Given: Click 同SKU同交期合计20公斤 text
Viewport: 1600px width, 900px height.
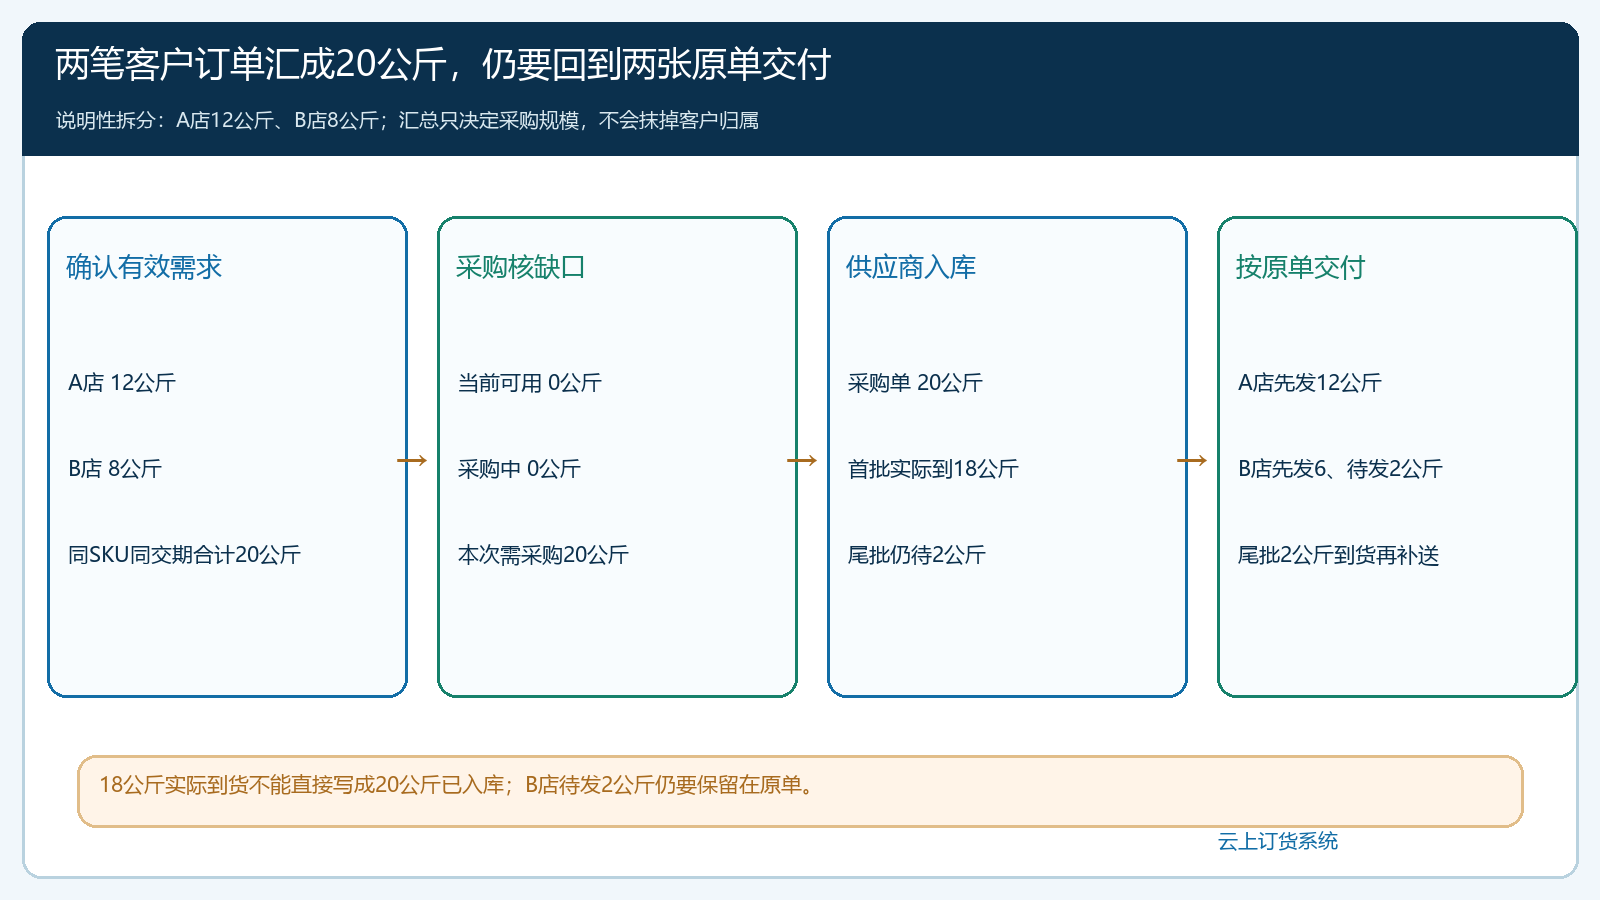Looking at the screenshot, I should (184, 555).
